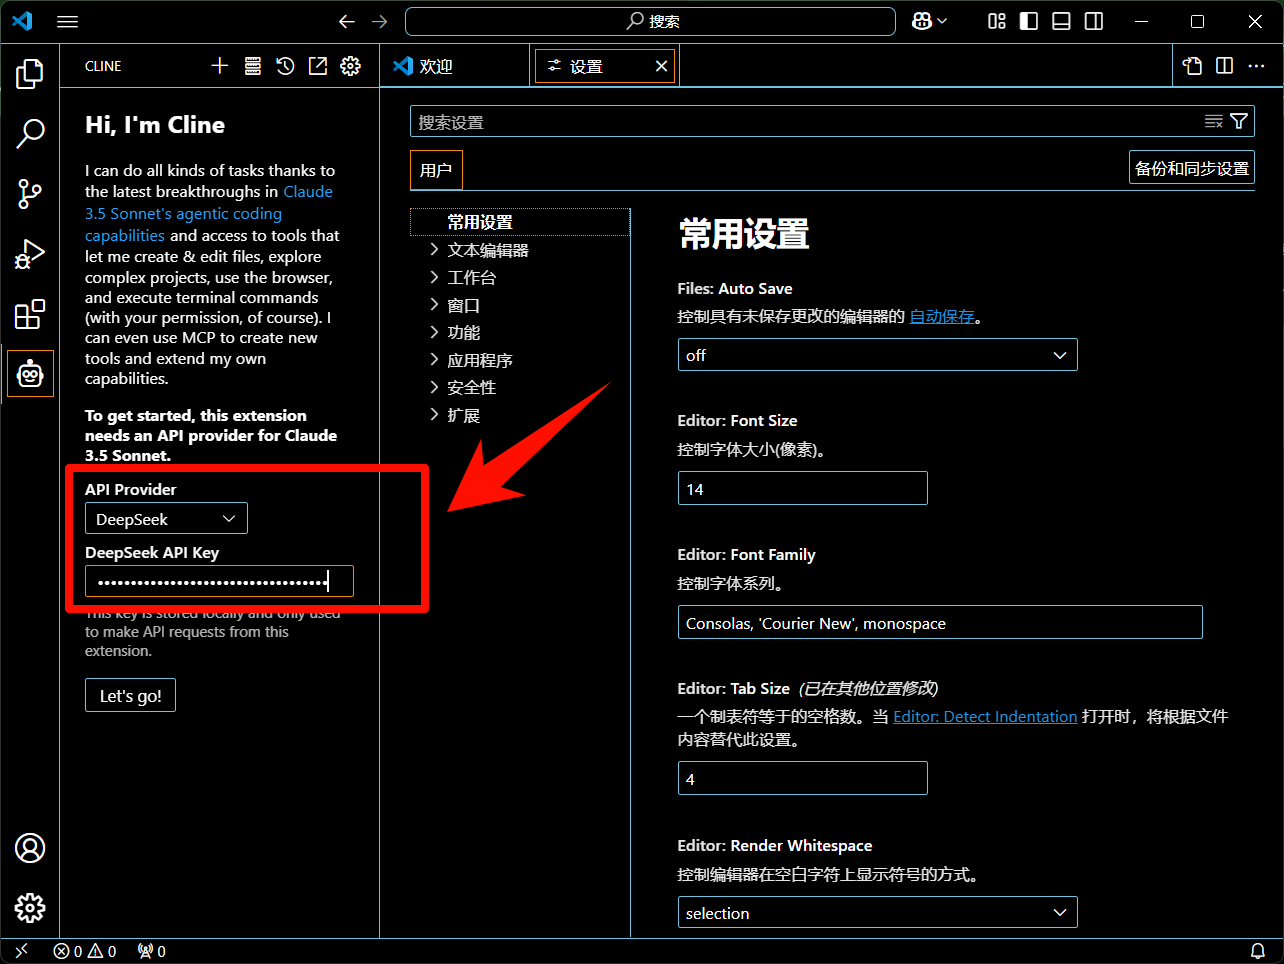Open Cline MCP servers icon

[x=253, y=66]
